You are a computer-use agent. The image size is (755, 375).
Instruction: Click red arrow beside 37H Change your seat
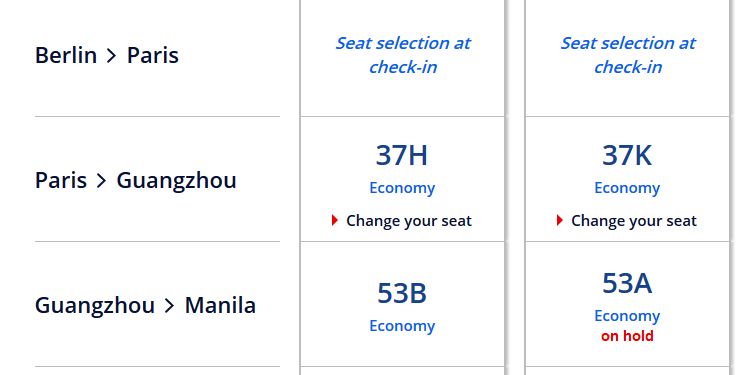pos(335,220)
